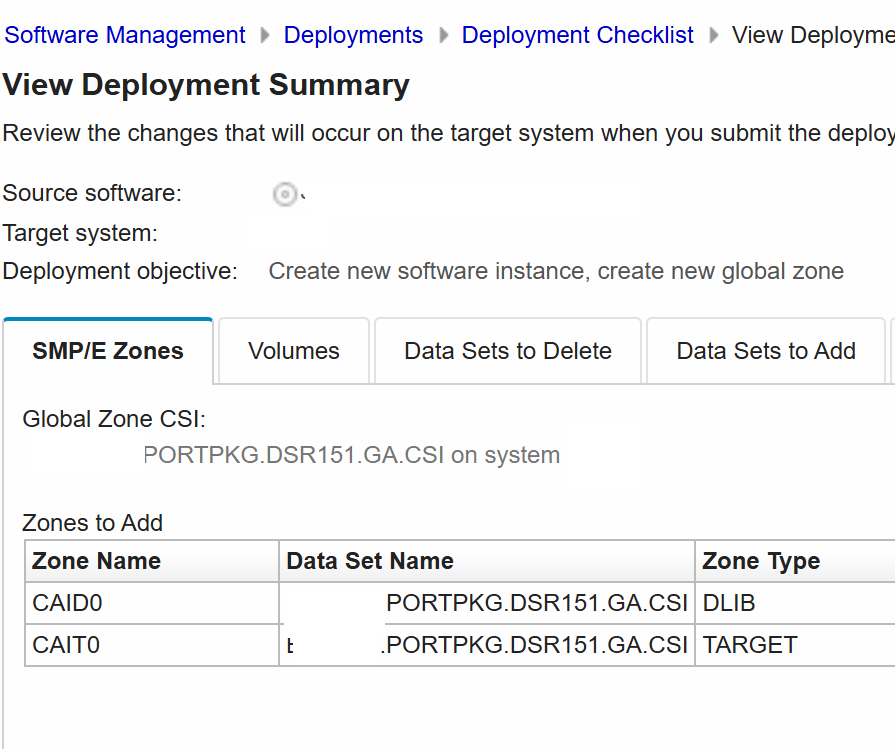Click the DLIB zone type cell
The image size is (895, 749).
(731, 604)
